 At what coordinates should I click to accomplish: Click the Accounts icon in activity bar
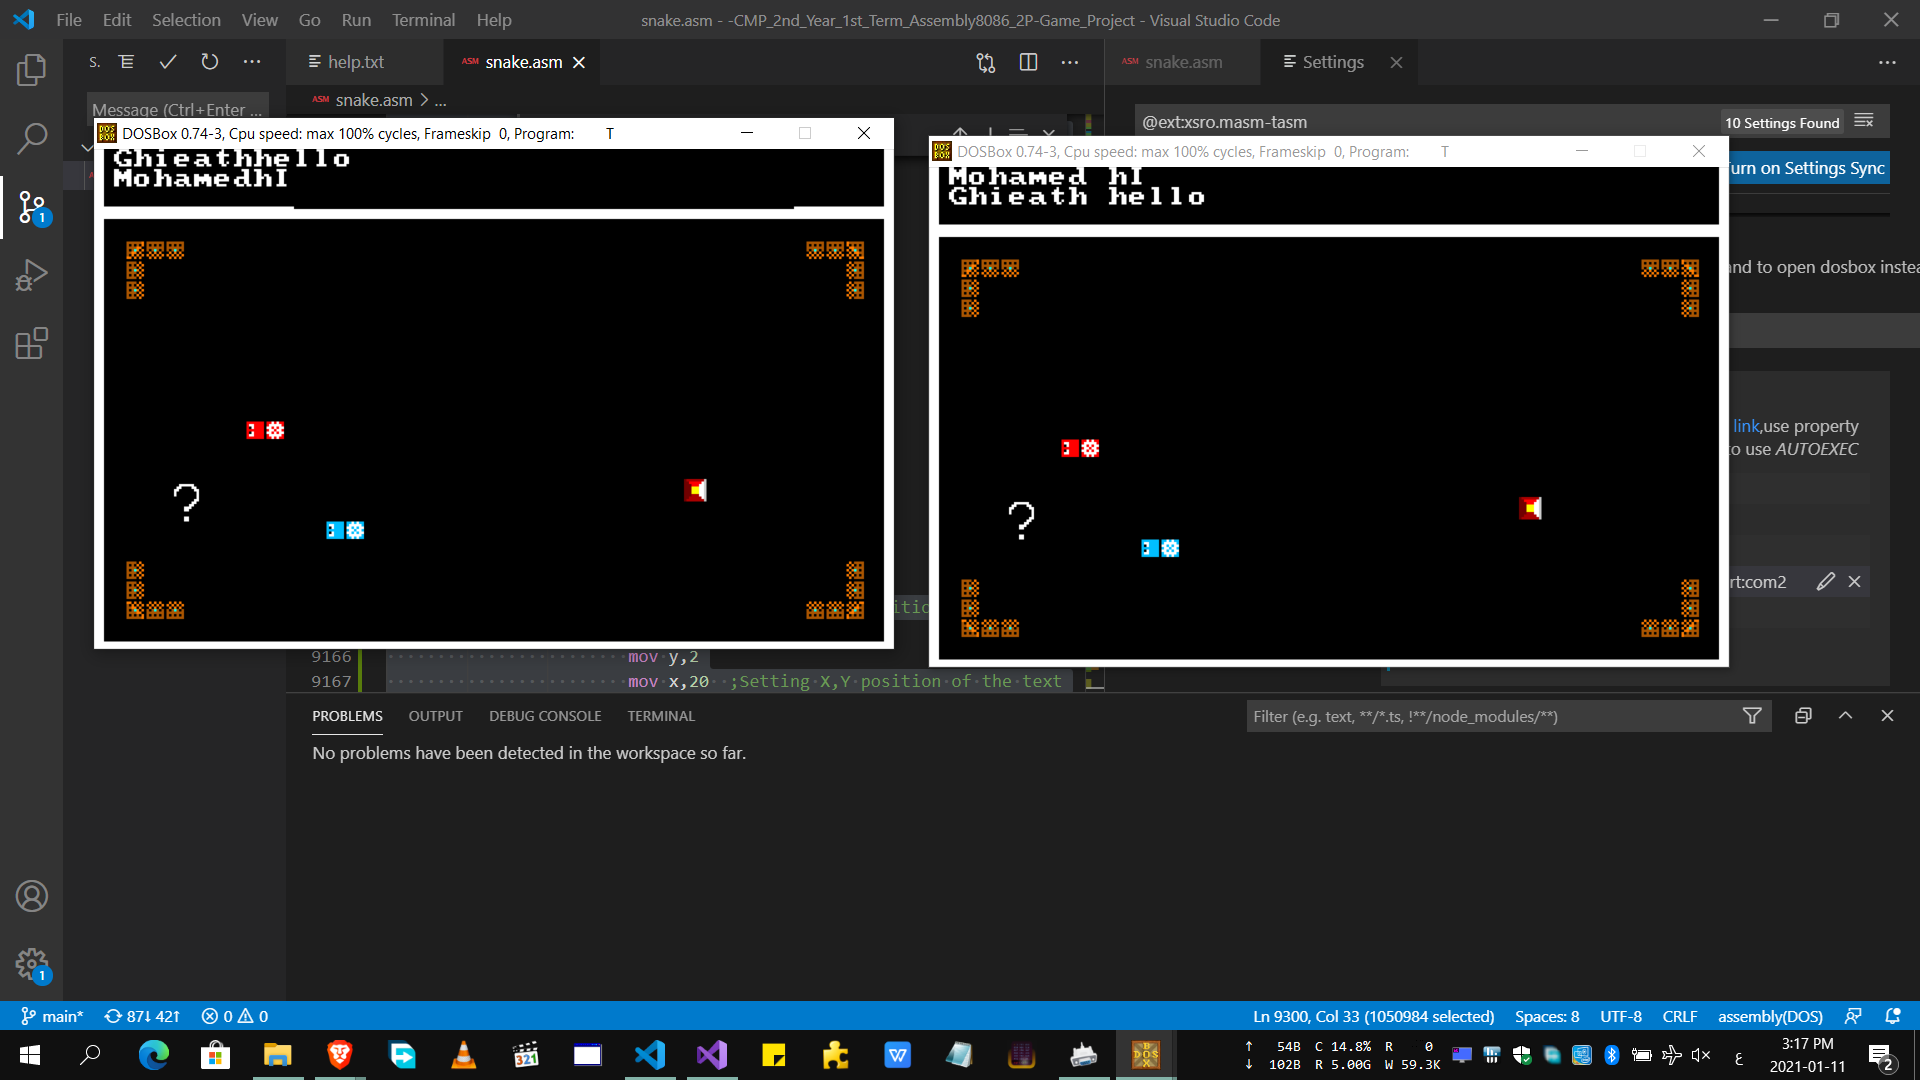click(31, 896)
